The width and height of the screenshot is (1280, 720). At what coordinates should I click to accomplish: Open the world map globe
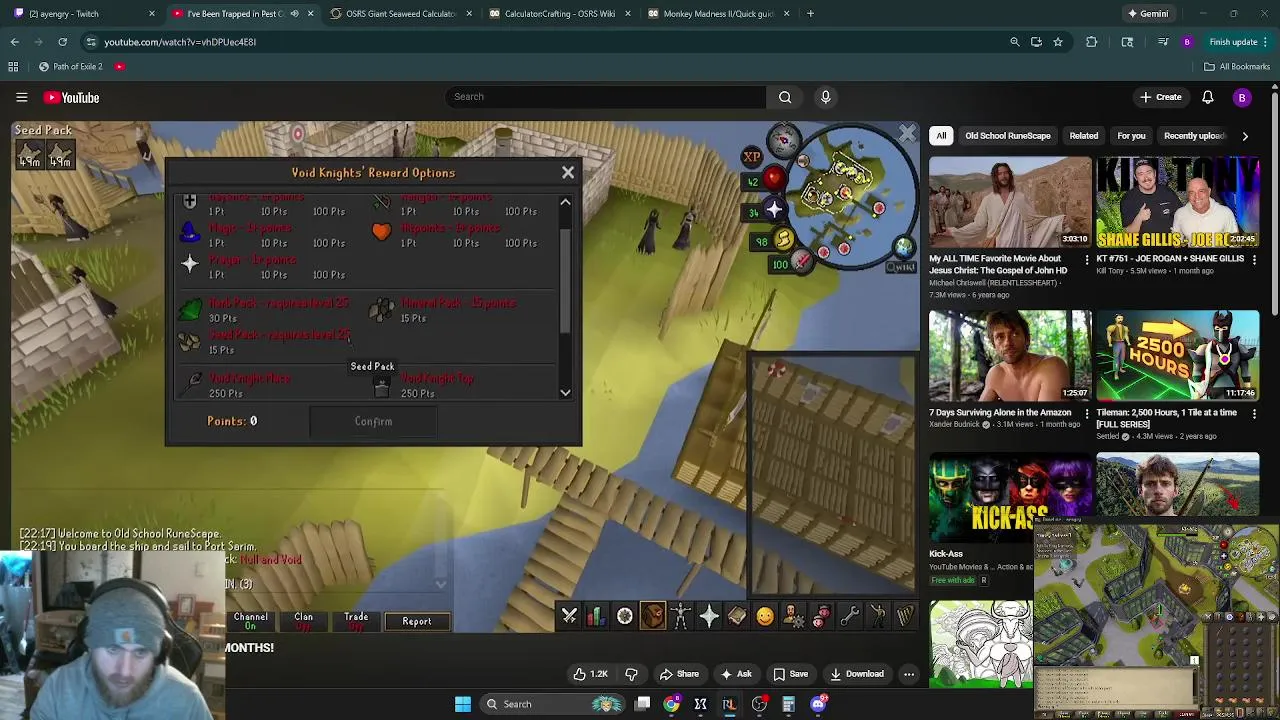[903, 247]
